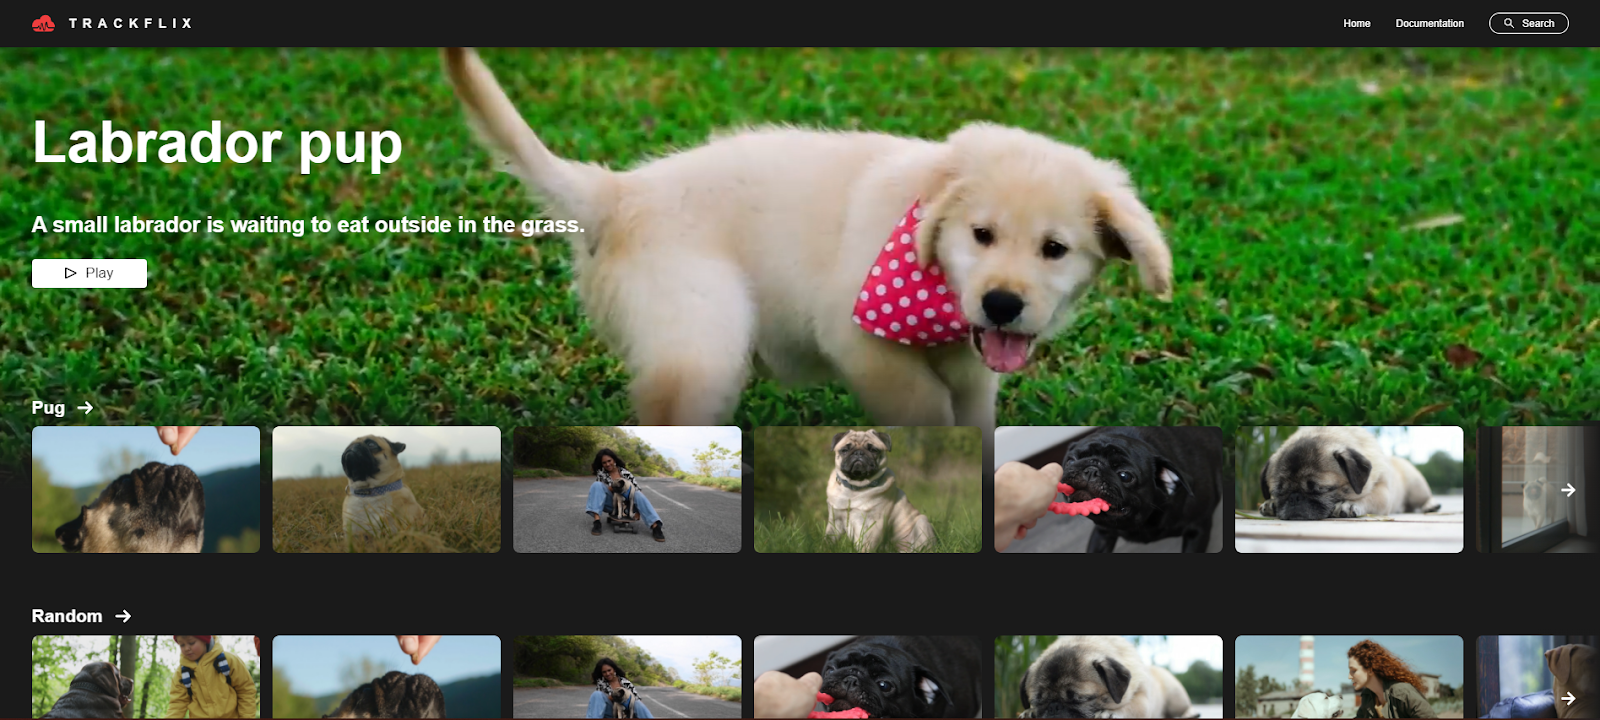This screenshot has width=1600, height=720.
Task: Click the Labrador pup hero title
Action: [217, 143]
